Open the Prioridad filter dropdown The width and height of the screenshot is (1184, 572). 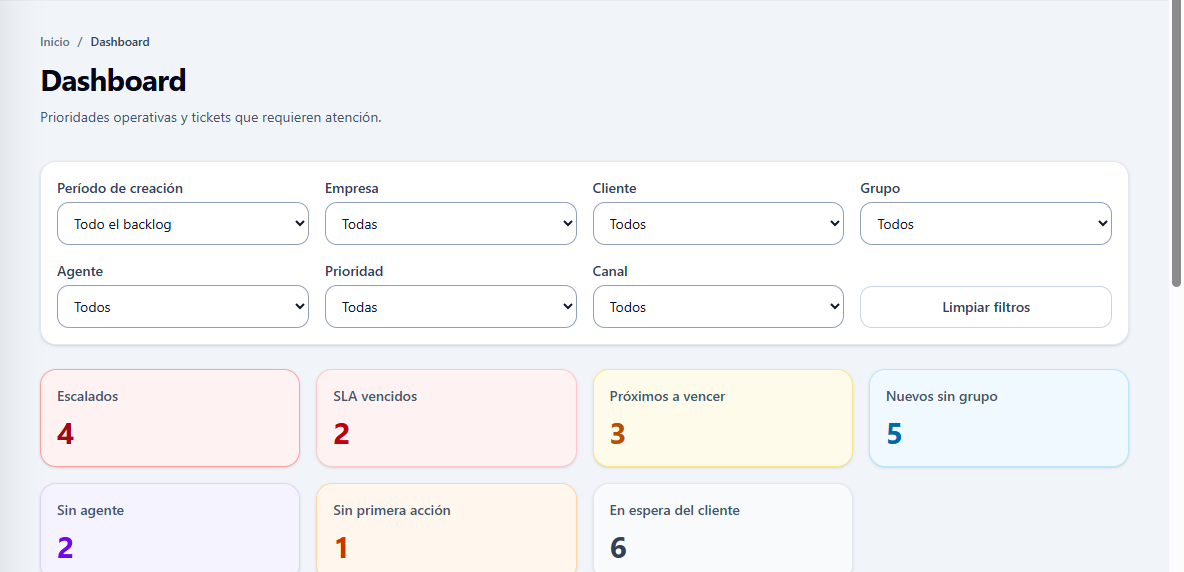451,306
